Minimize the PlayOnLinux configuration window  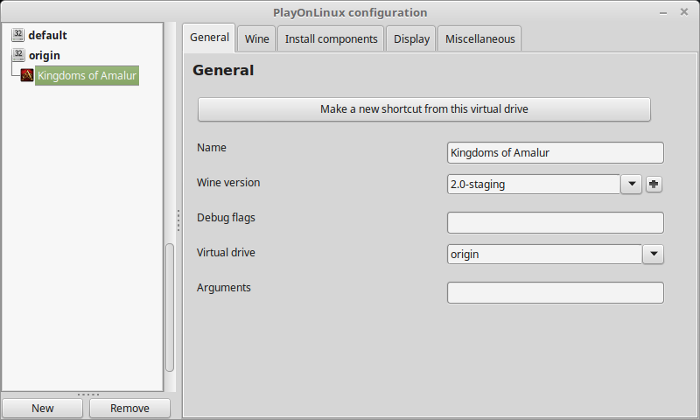(663, 12)
